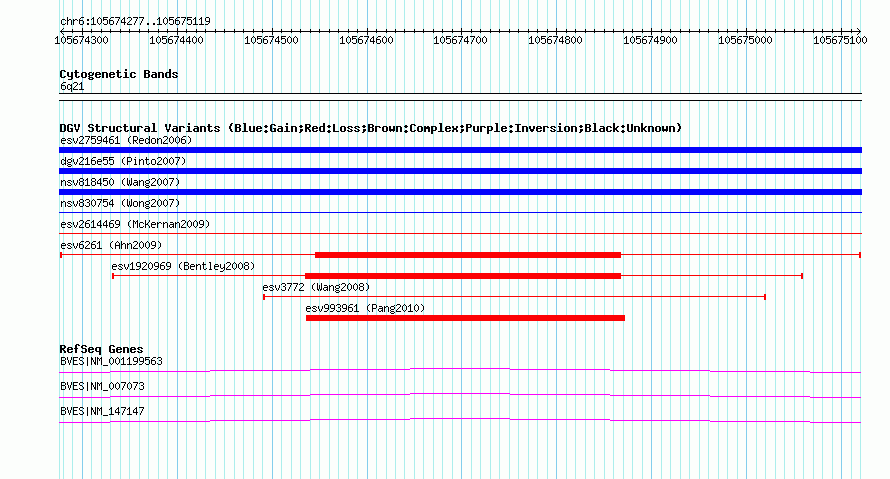Click the chr6:105674277..105675119 region label

pyautogui.click(x=135, y=21)
